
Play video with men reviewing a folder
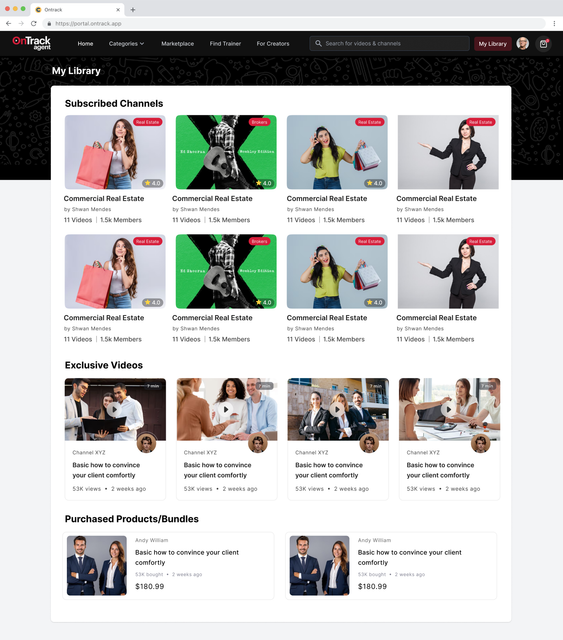point(114,409)
